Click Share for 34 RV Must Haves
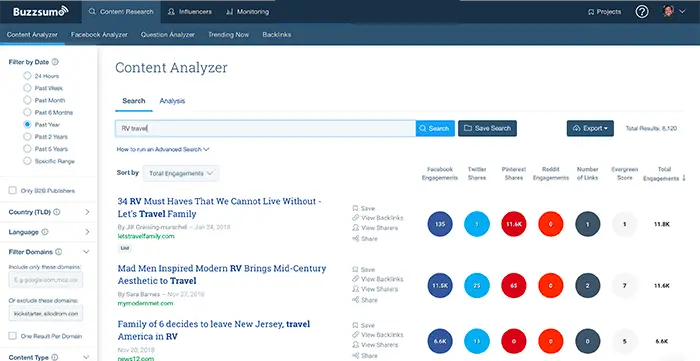This screenshot has width=700, height=361. tap(365, 239)
